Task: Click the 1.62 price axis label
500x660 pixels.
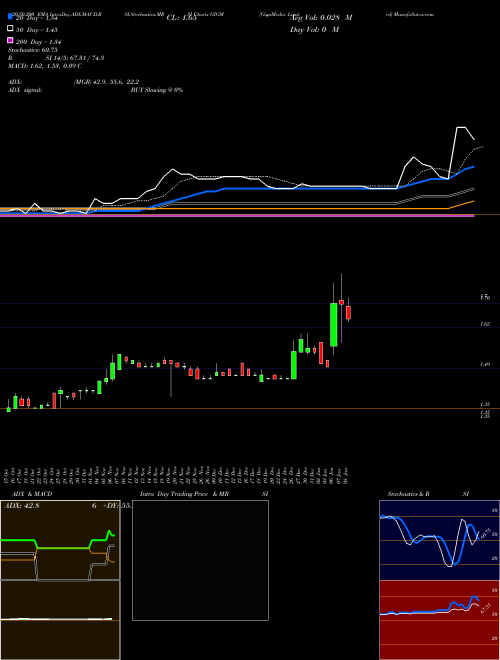Action: [485, 324]
